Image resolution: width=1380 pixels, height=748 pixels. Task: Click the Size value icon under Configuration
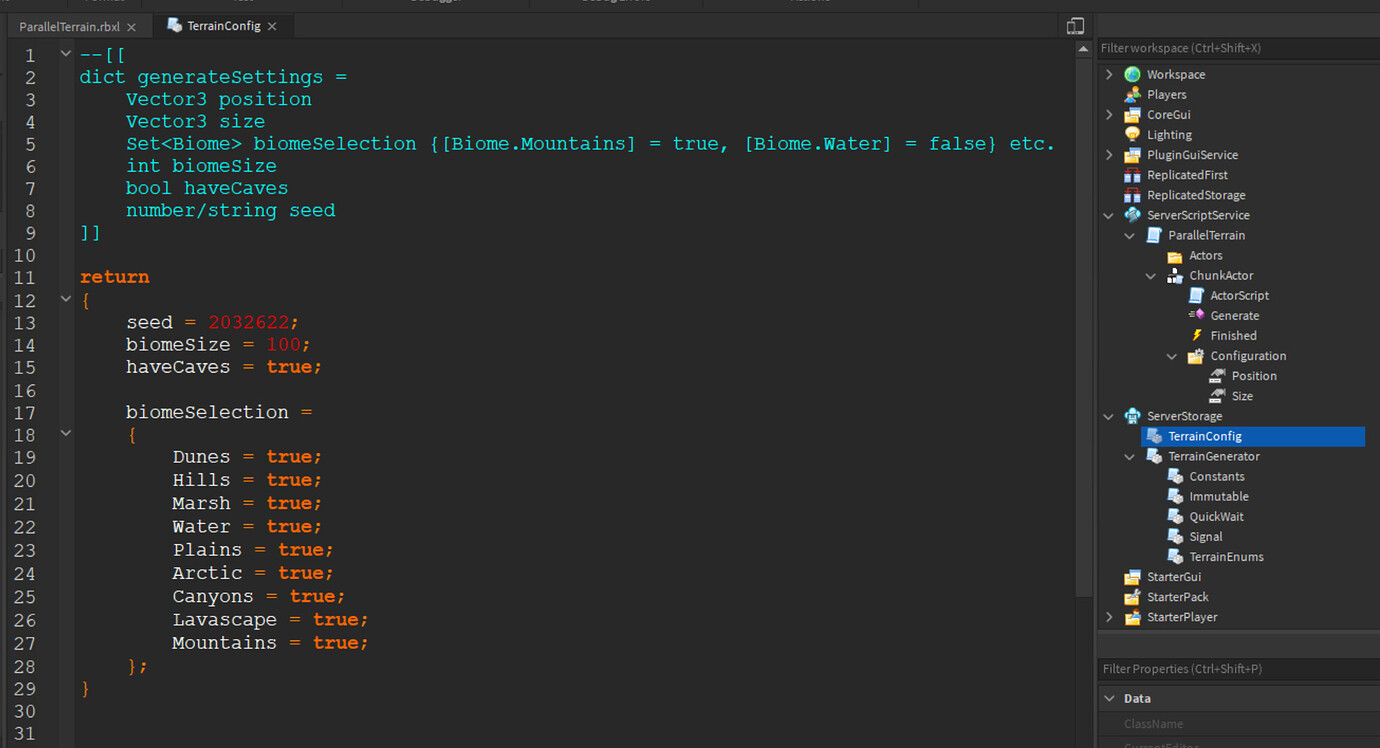tap(1217, 396)
